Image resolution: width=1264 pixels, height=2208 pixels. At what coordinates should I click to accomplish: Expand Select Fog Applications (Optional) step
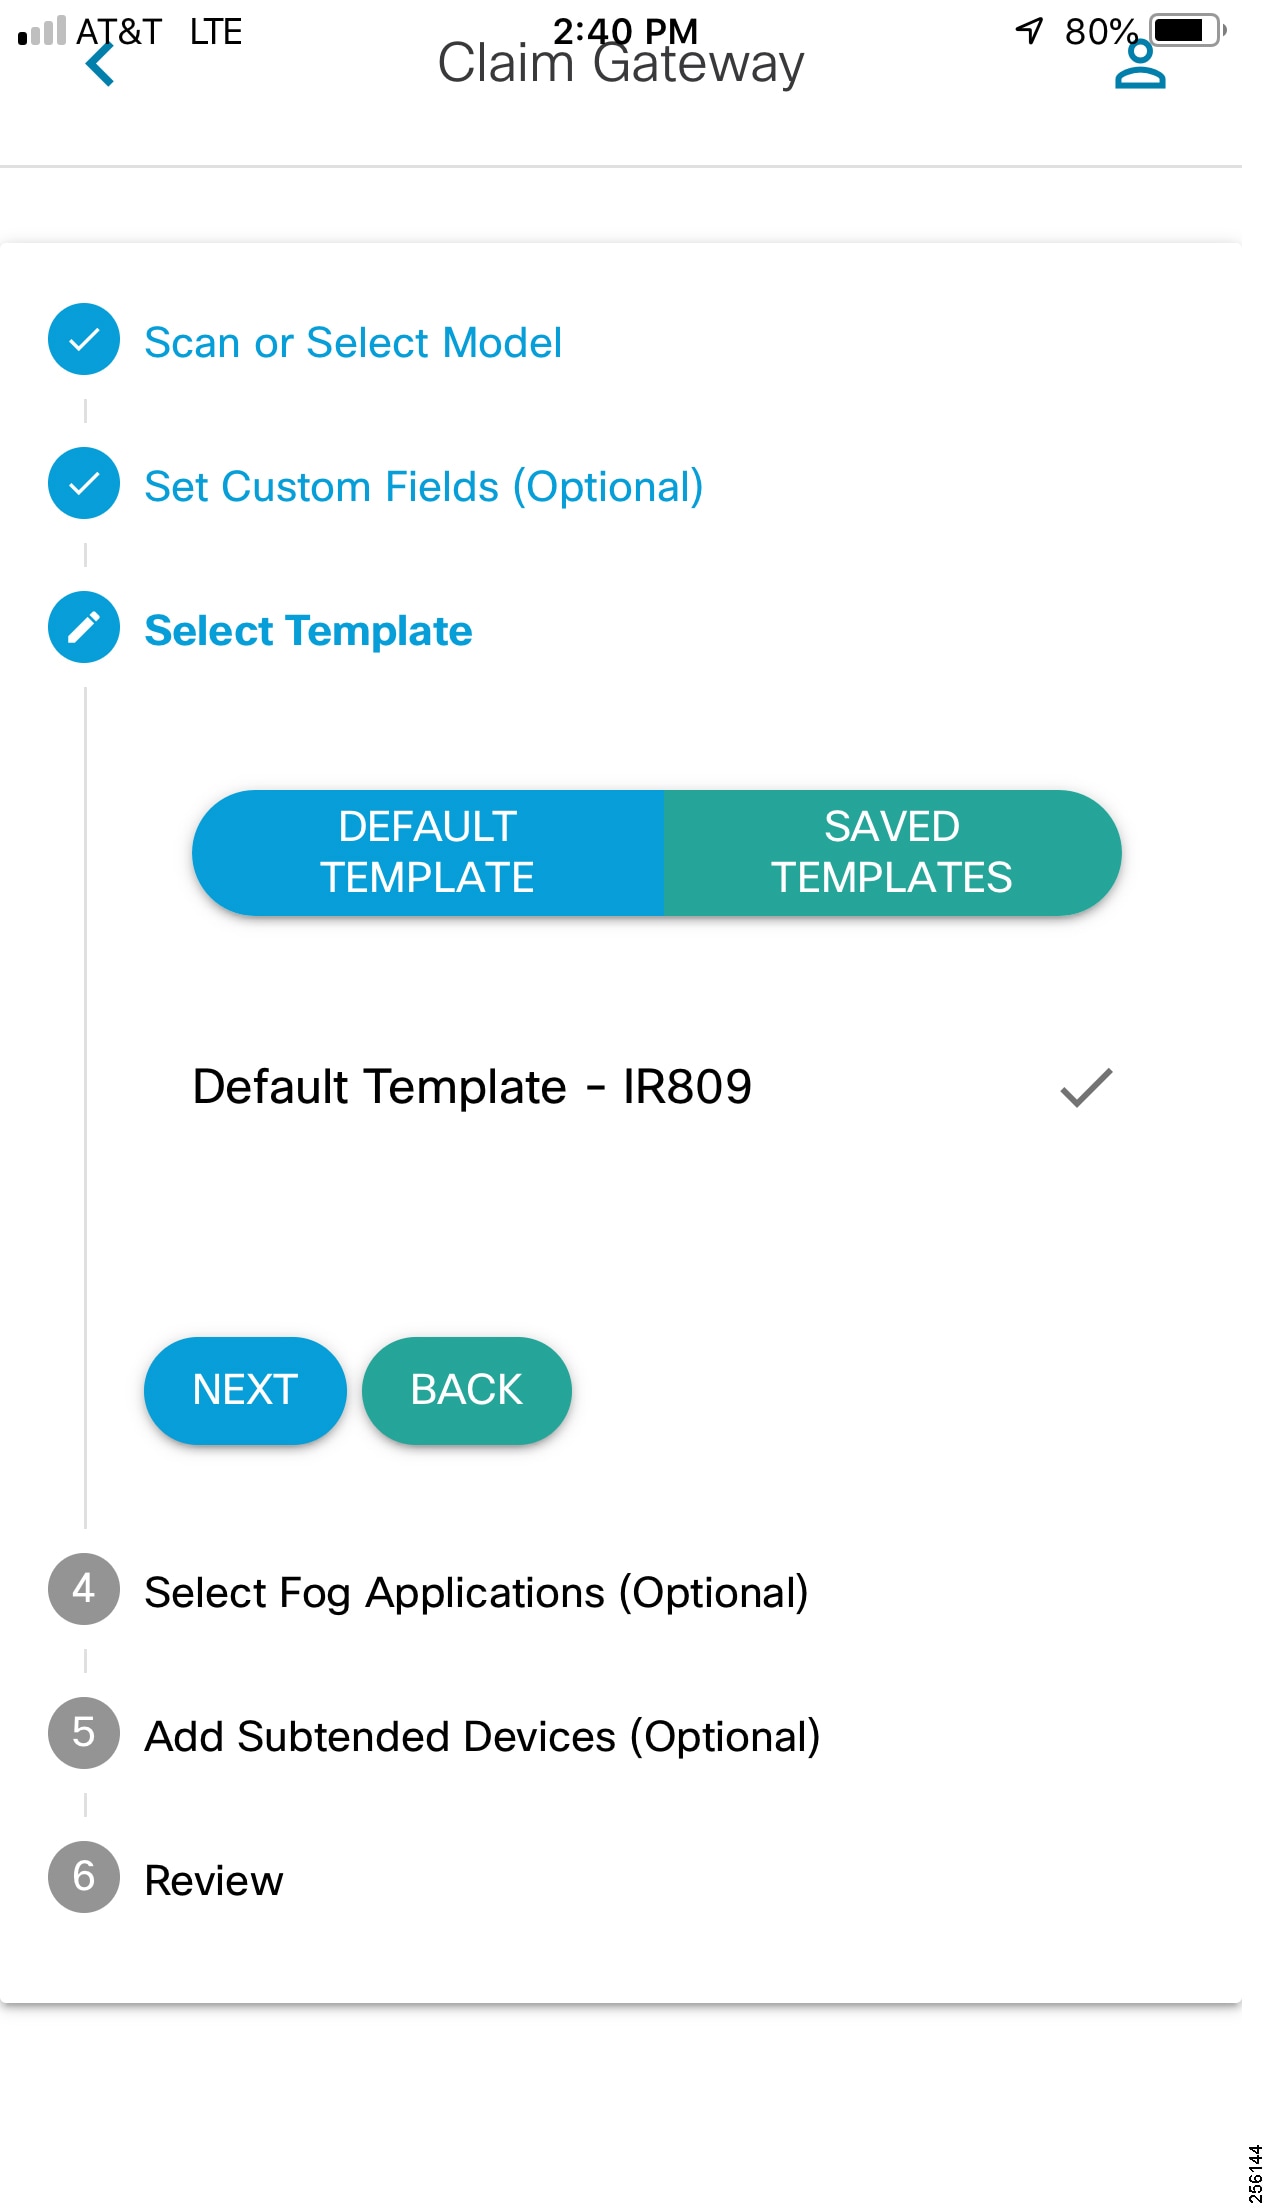tap(476, 1593)
